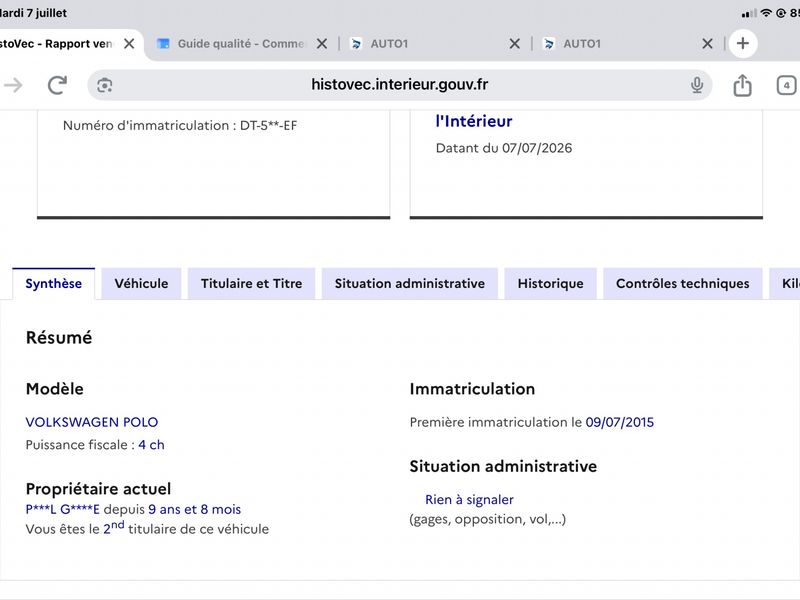Close the Guide qualité tab
The image size is (800, 600).
click(x=321, y=44)
